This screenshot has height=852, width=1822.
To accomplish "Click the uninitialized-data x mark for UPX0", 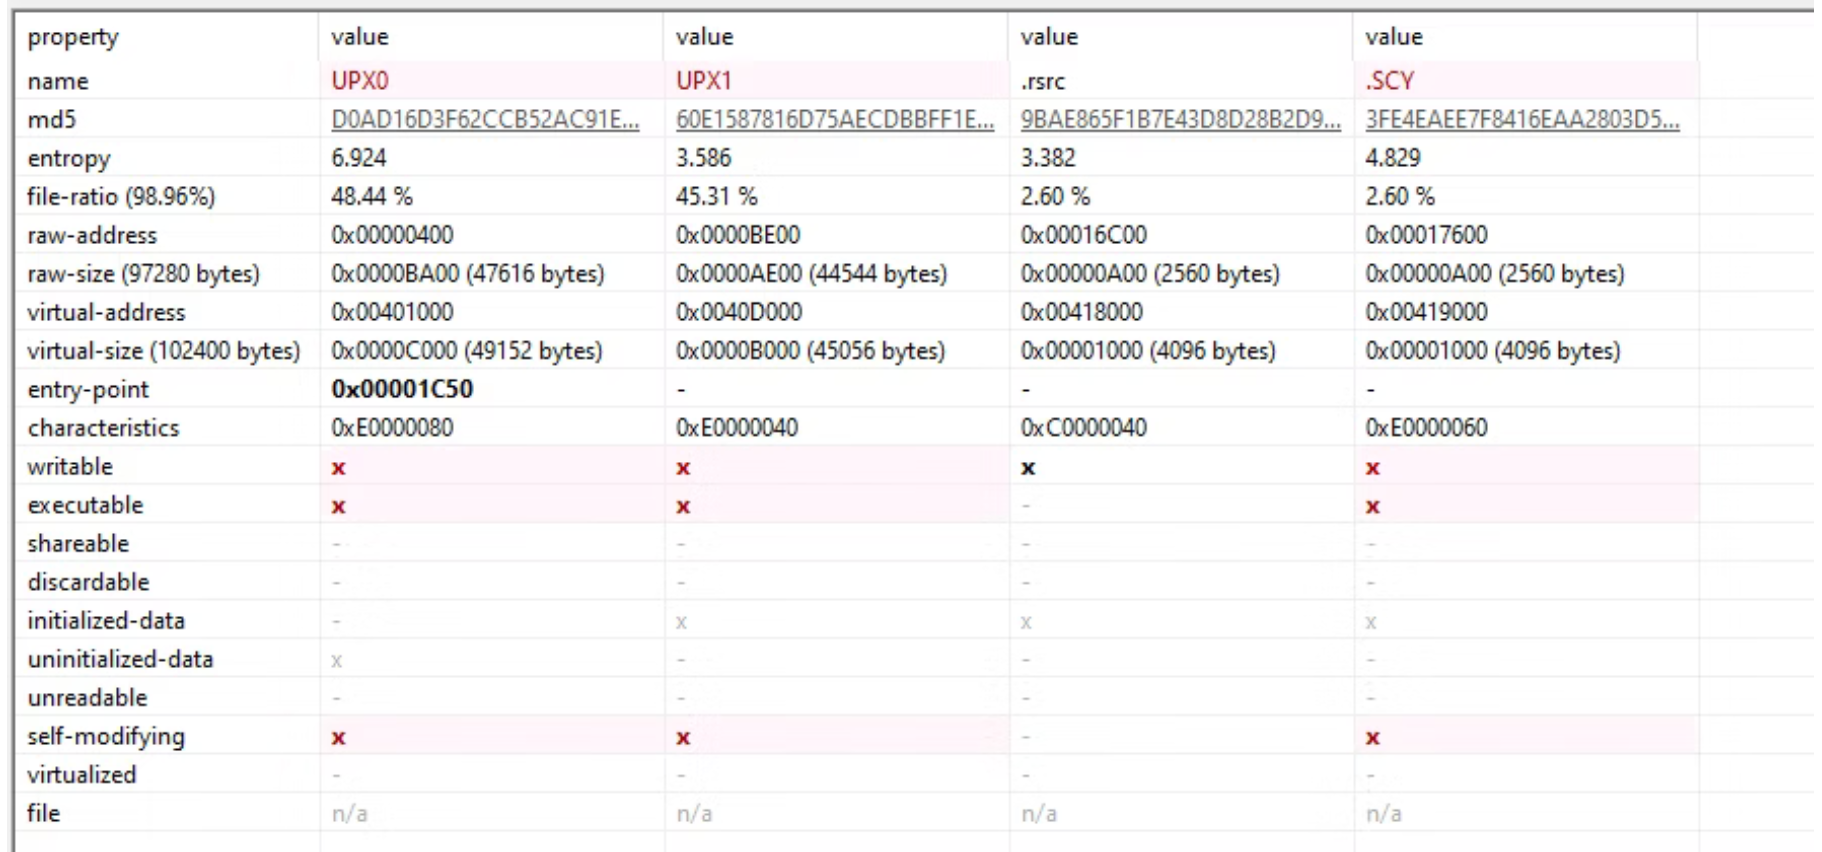I will (x=337, y=661).
